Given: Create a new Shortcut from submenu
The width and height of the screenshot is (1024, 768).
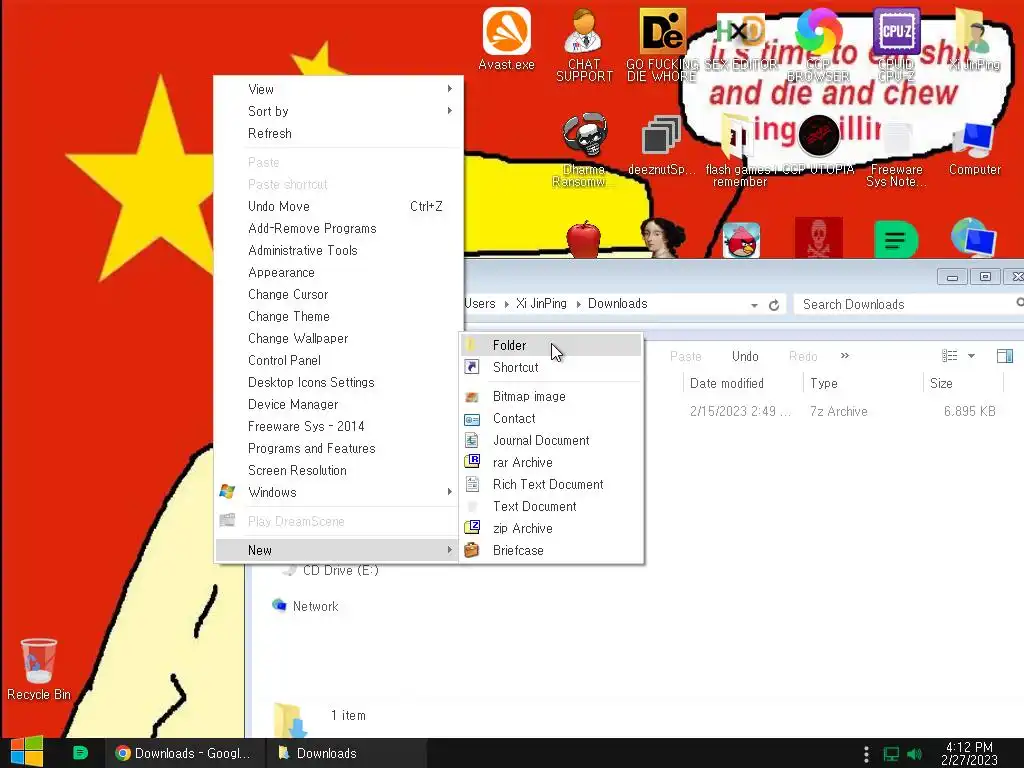Looking at the screenshot, I should point(551,367).
